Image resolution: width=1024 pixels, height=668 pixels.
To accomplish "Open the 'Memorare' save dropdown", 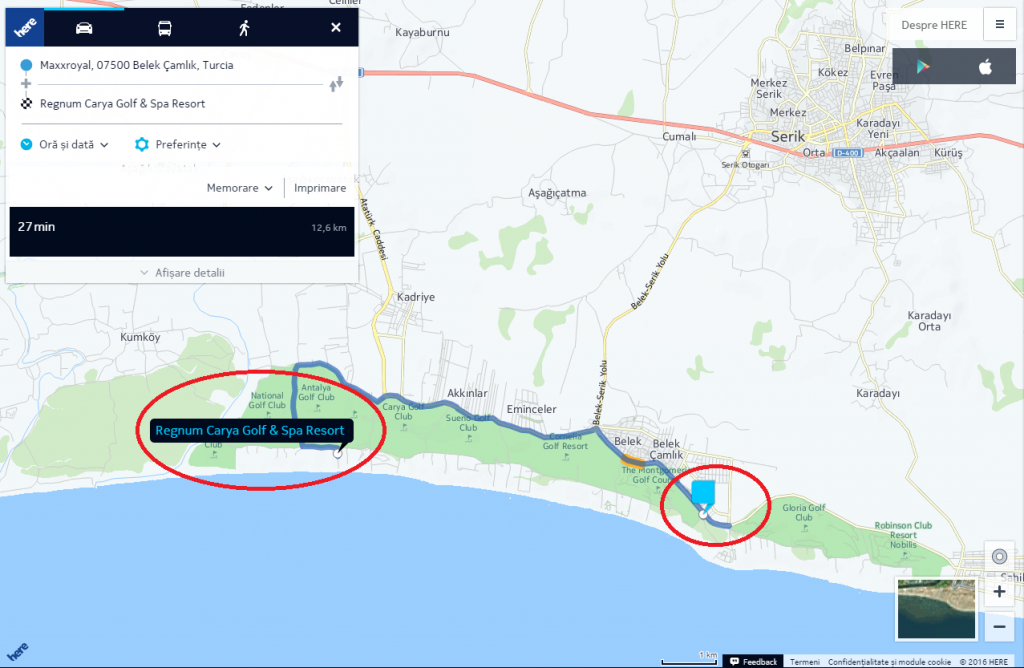I will (240, 188).
